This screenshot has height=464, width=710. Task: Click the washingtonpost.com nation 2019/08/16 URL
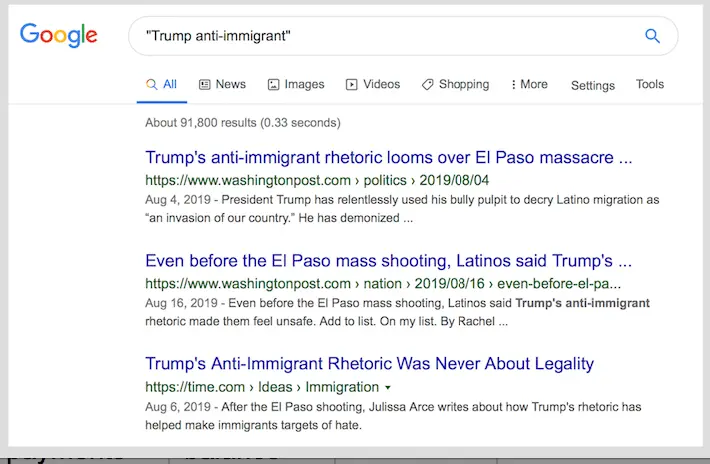(x=383, y=283)
